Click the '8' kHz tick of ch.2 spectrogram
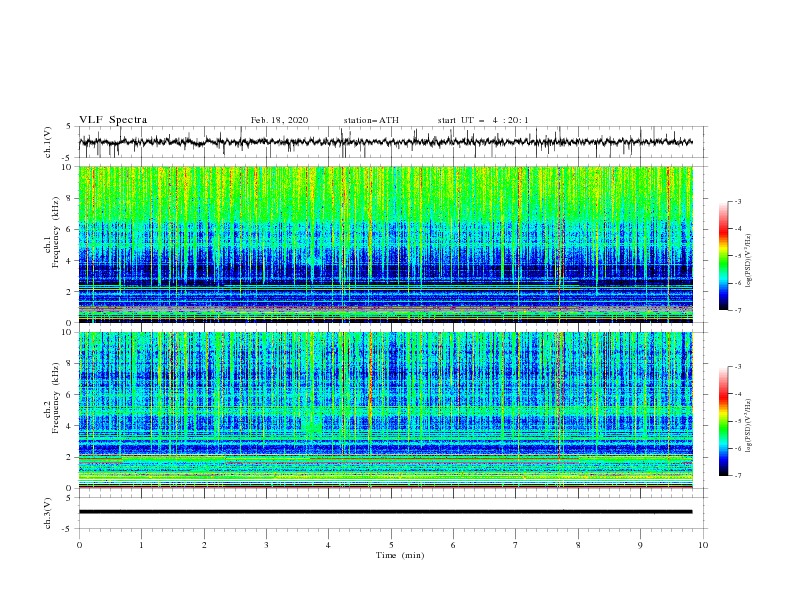The width and height of the screenshot is (792, 612). (71, 364)
